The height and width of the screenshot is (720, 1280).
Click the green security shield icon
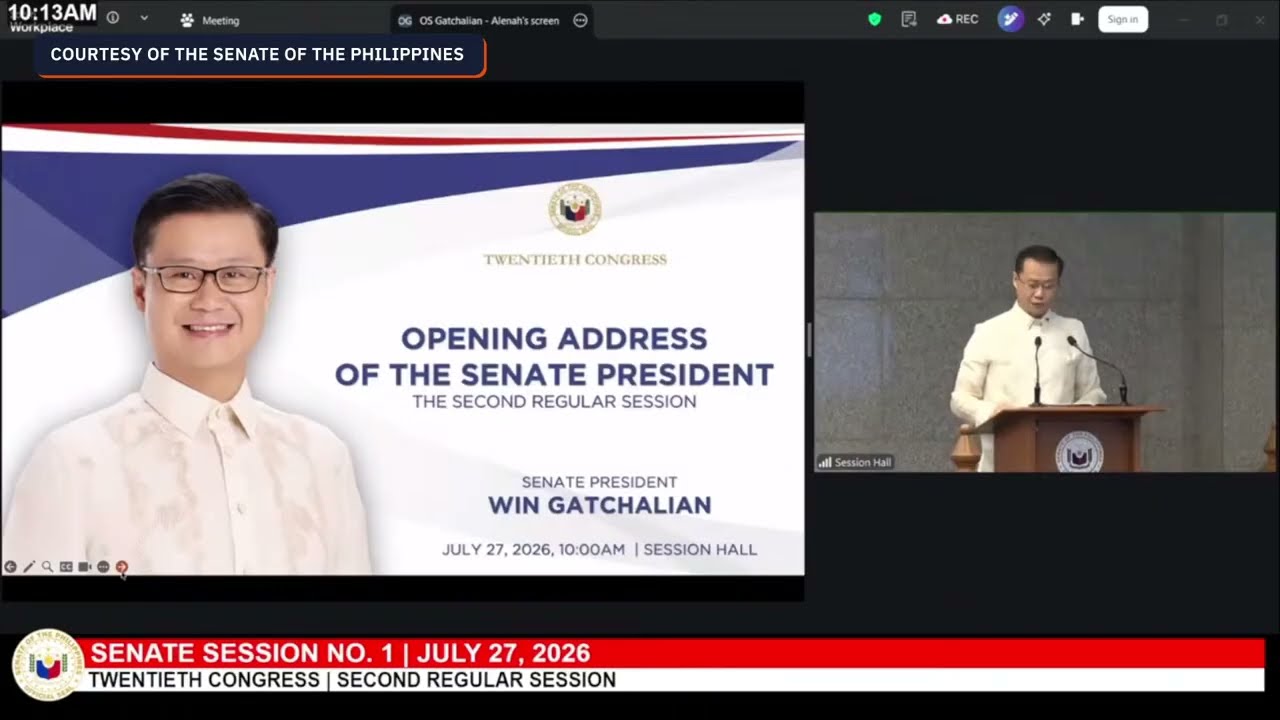click(875, 19)
